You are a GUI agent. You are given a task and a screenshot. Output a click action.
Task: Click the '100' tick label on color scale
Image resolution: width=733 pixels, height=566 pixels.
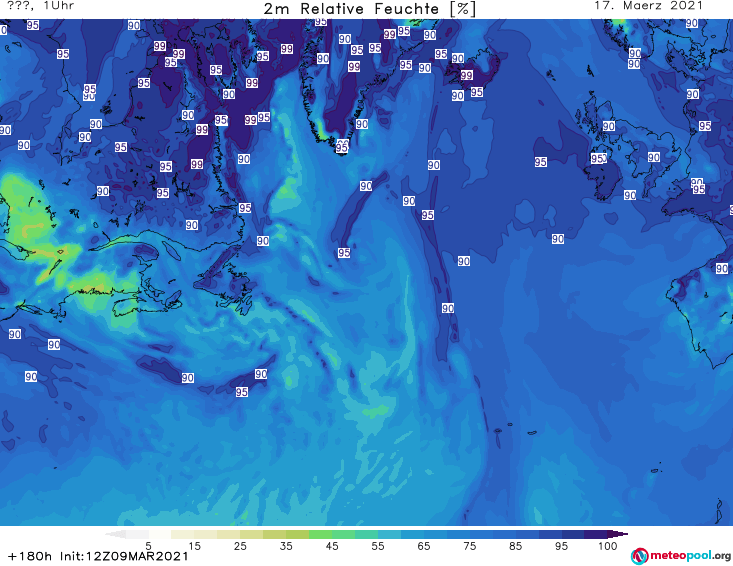tap(608, 545)
